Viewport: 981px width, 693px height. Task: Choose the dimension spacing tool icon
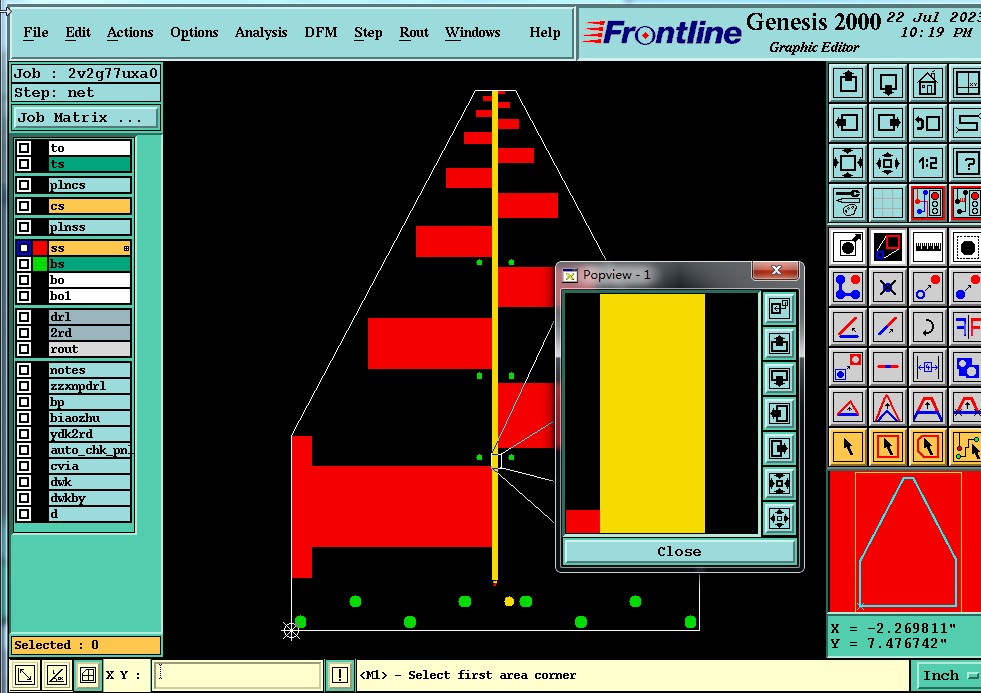click(927, 367)
